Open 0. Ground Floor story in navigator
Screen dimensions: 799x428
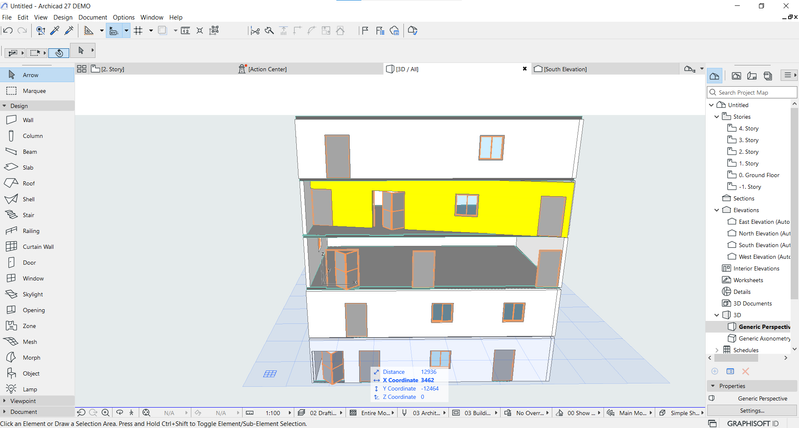pos(759,175)
